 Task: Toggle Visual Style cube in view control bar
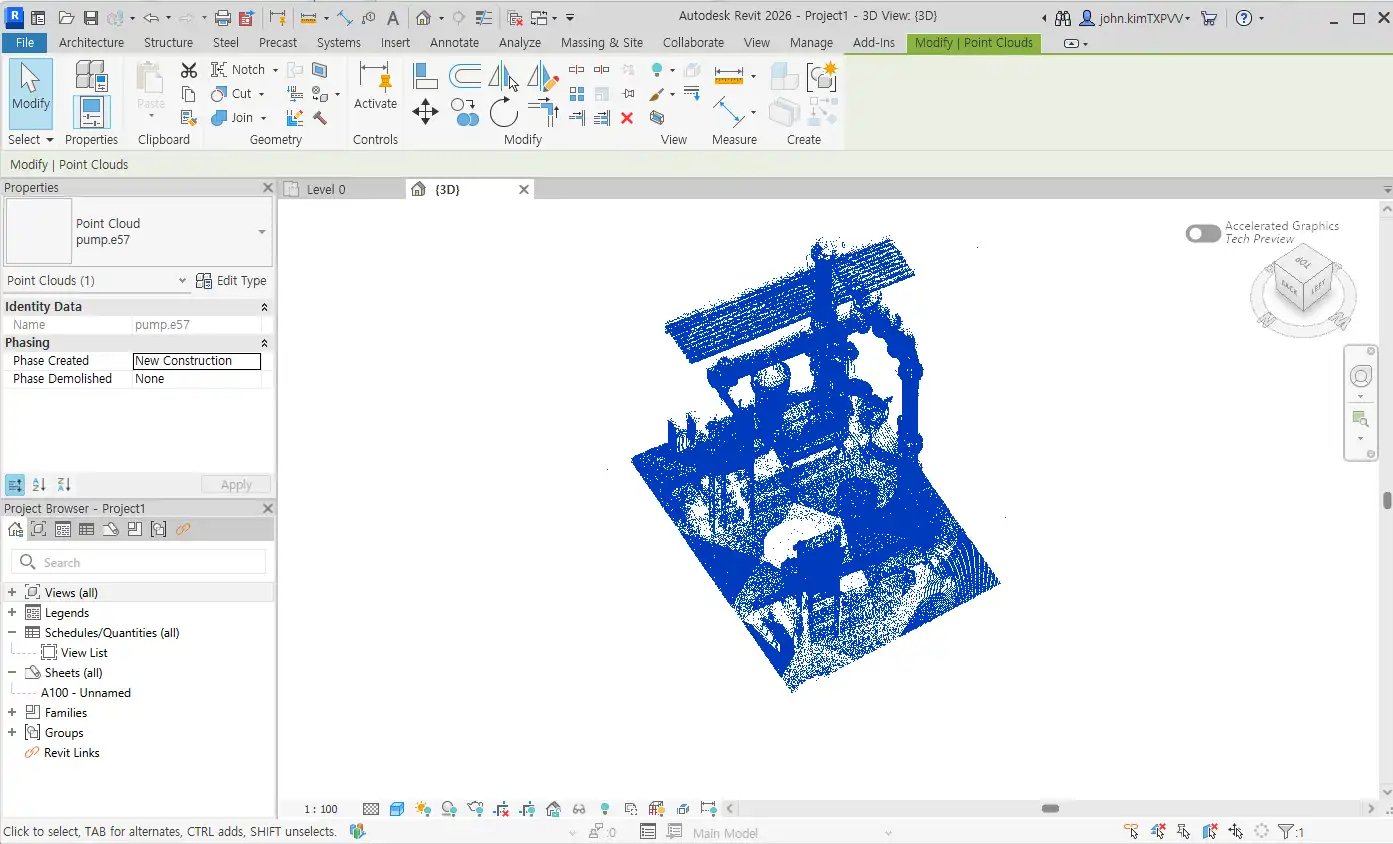[x=397, y=809]
